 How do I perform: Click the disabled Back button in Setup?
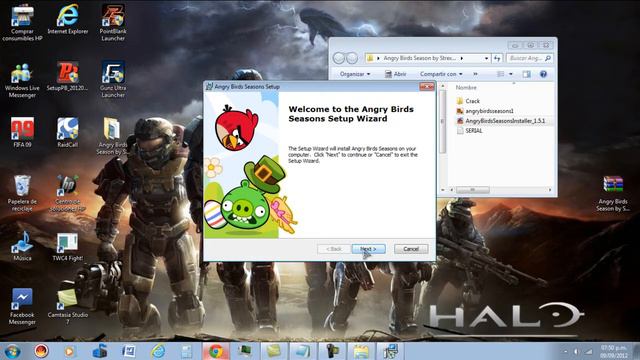tap(333, 249)
